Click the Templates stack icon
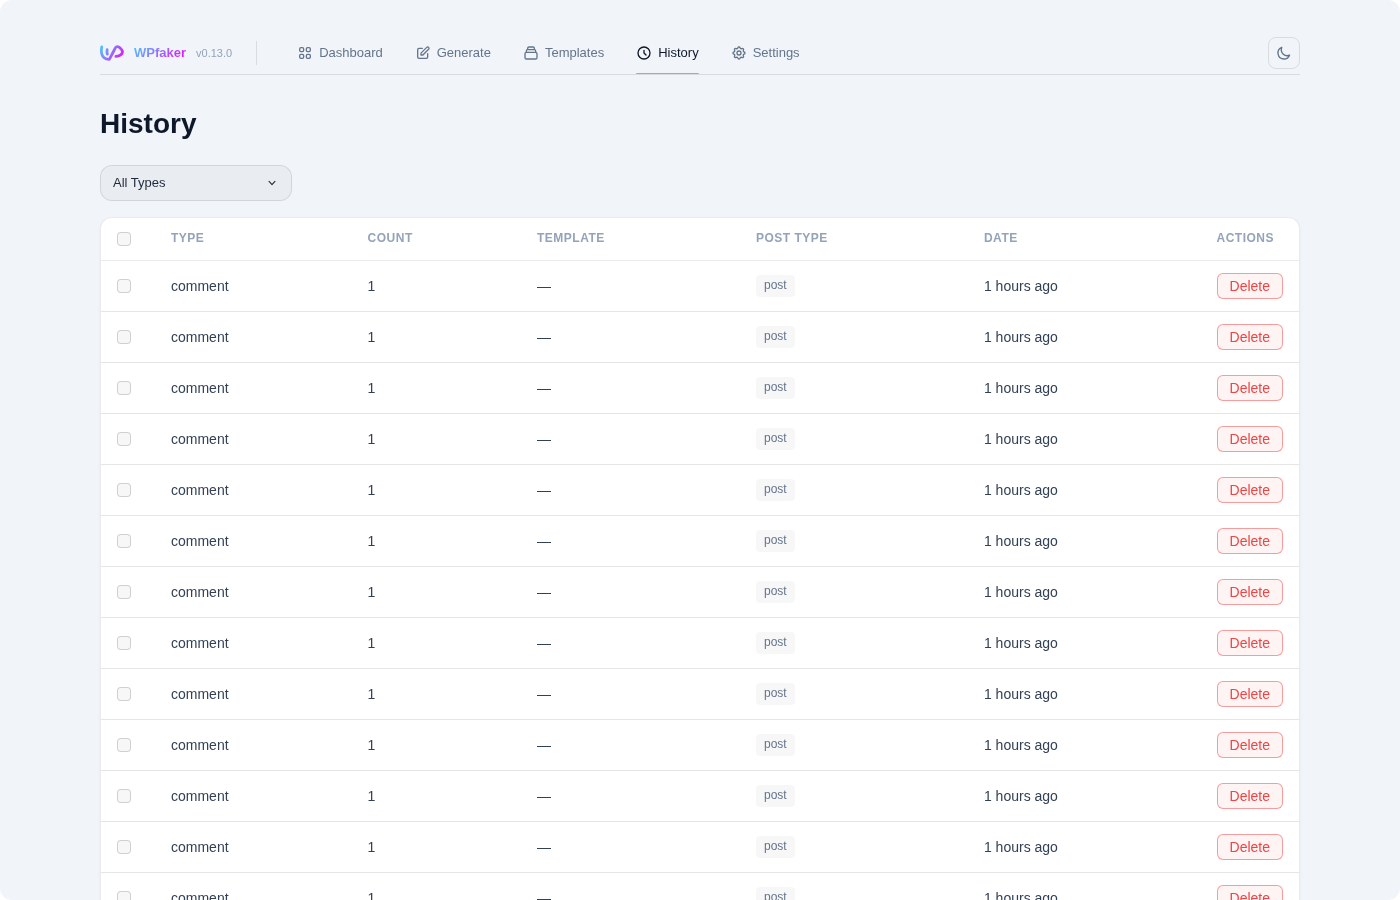1400x900 pixels. [531, 53]
